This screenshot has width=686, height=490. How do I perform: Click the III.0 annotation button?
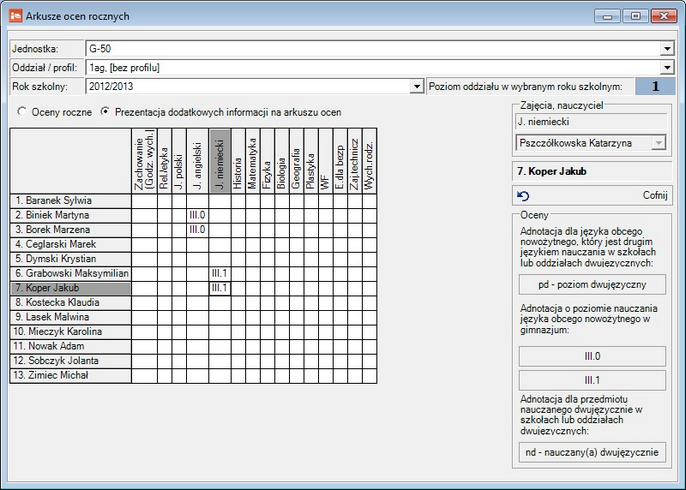(592, 356)
